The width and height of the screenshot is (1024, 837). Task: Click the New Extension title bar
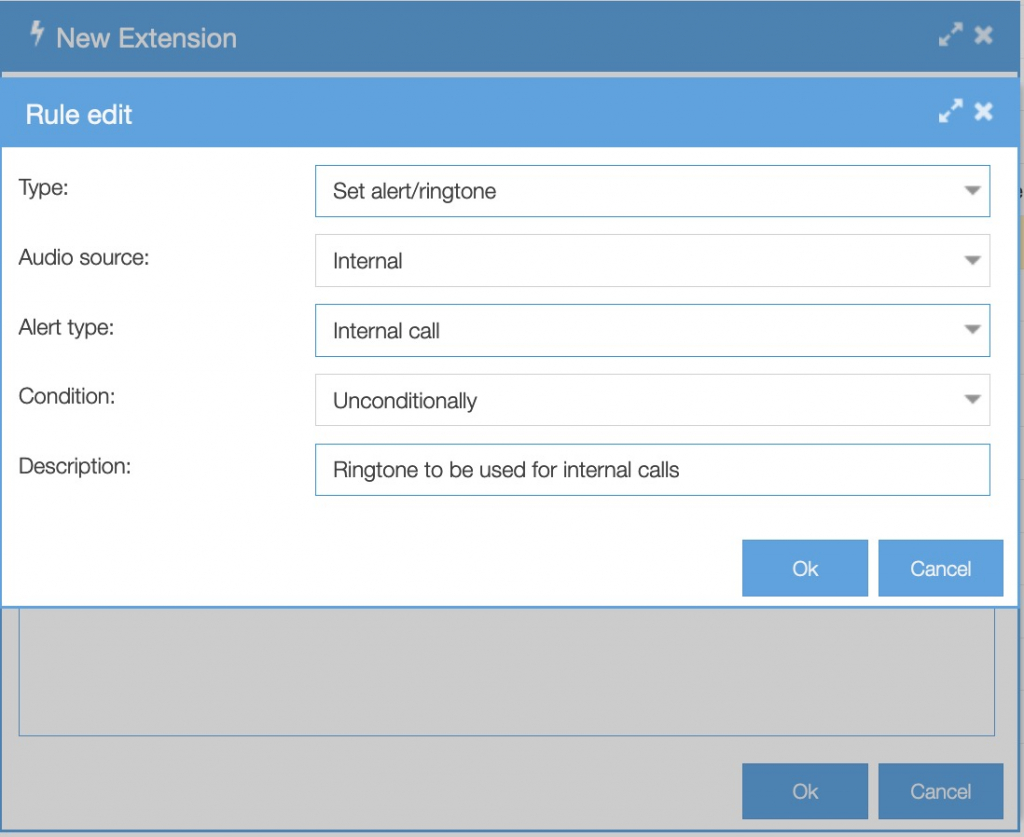coord(500,36)
